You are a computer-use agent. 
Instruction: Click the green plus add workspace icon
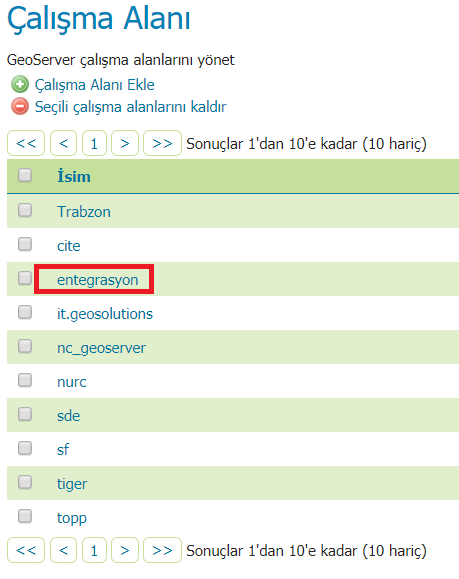(x=20, y=84)
